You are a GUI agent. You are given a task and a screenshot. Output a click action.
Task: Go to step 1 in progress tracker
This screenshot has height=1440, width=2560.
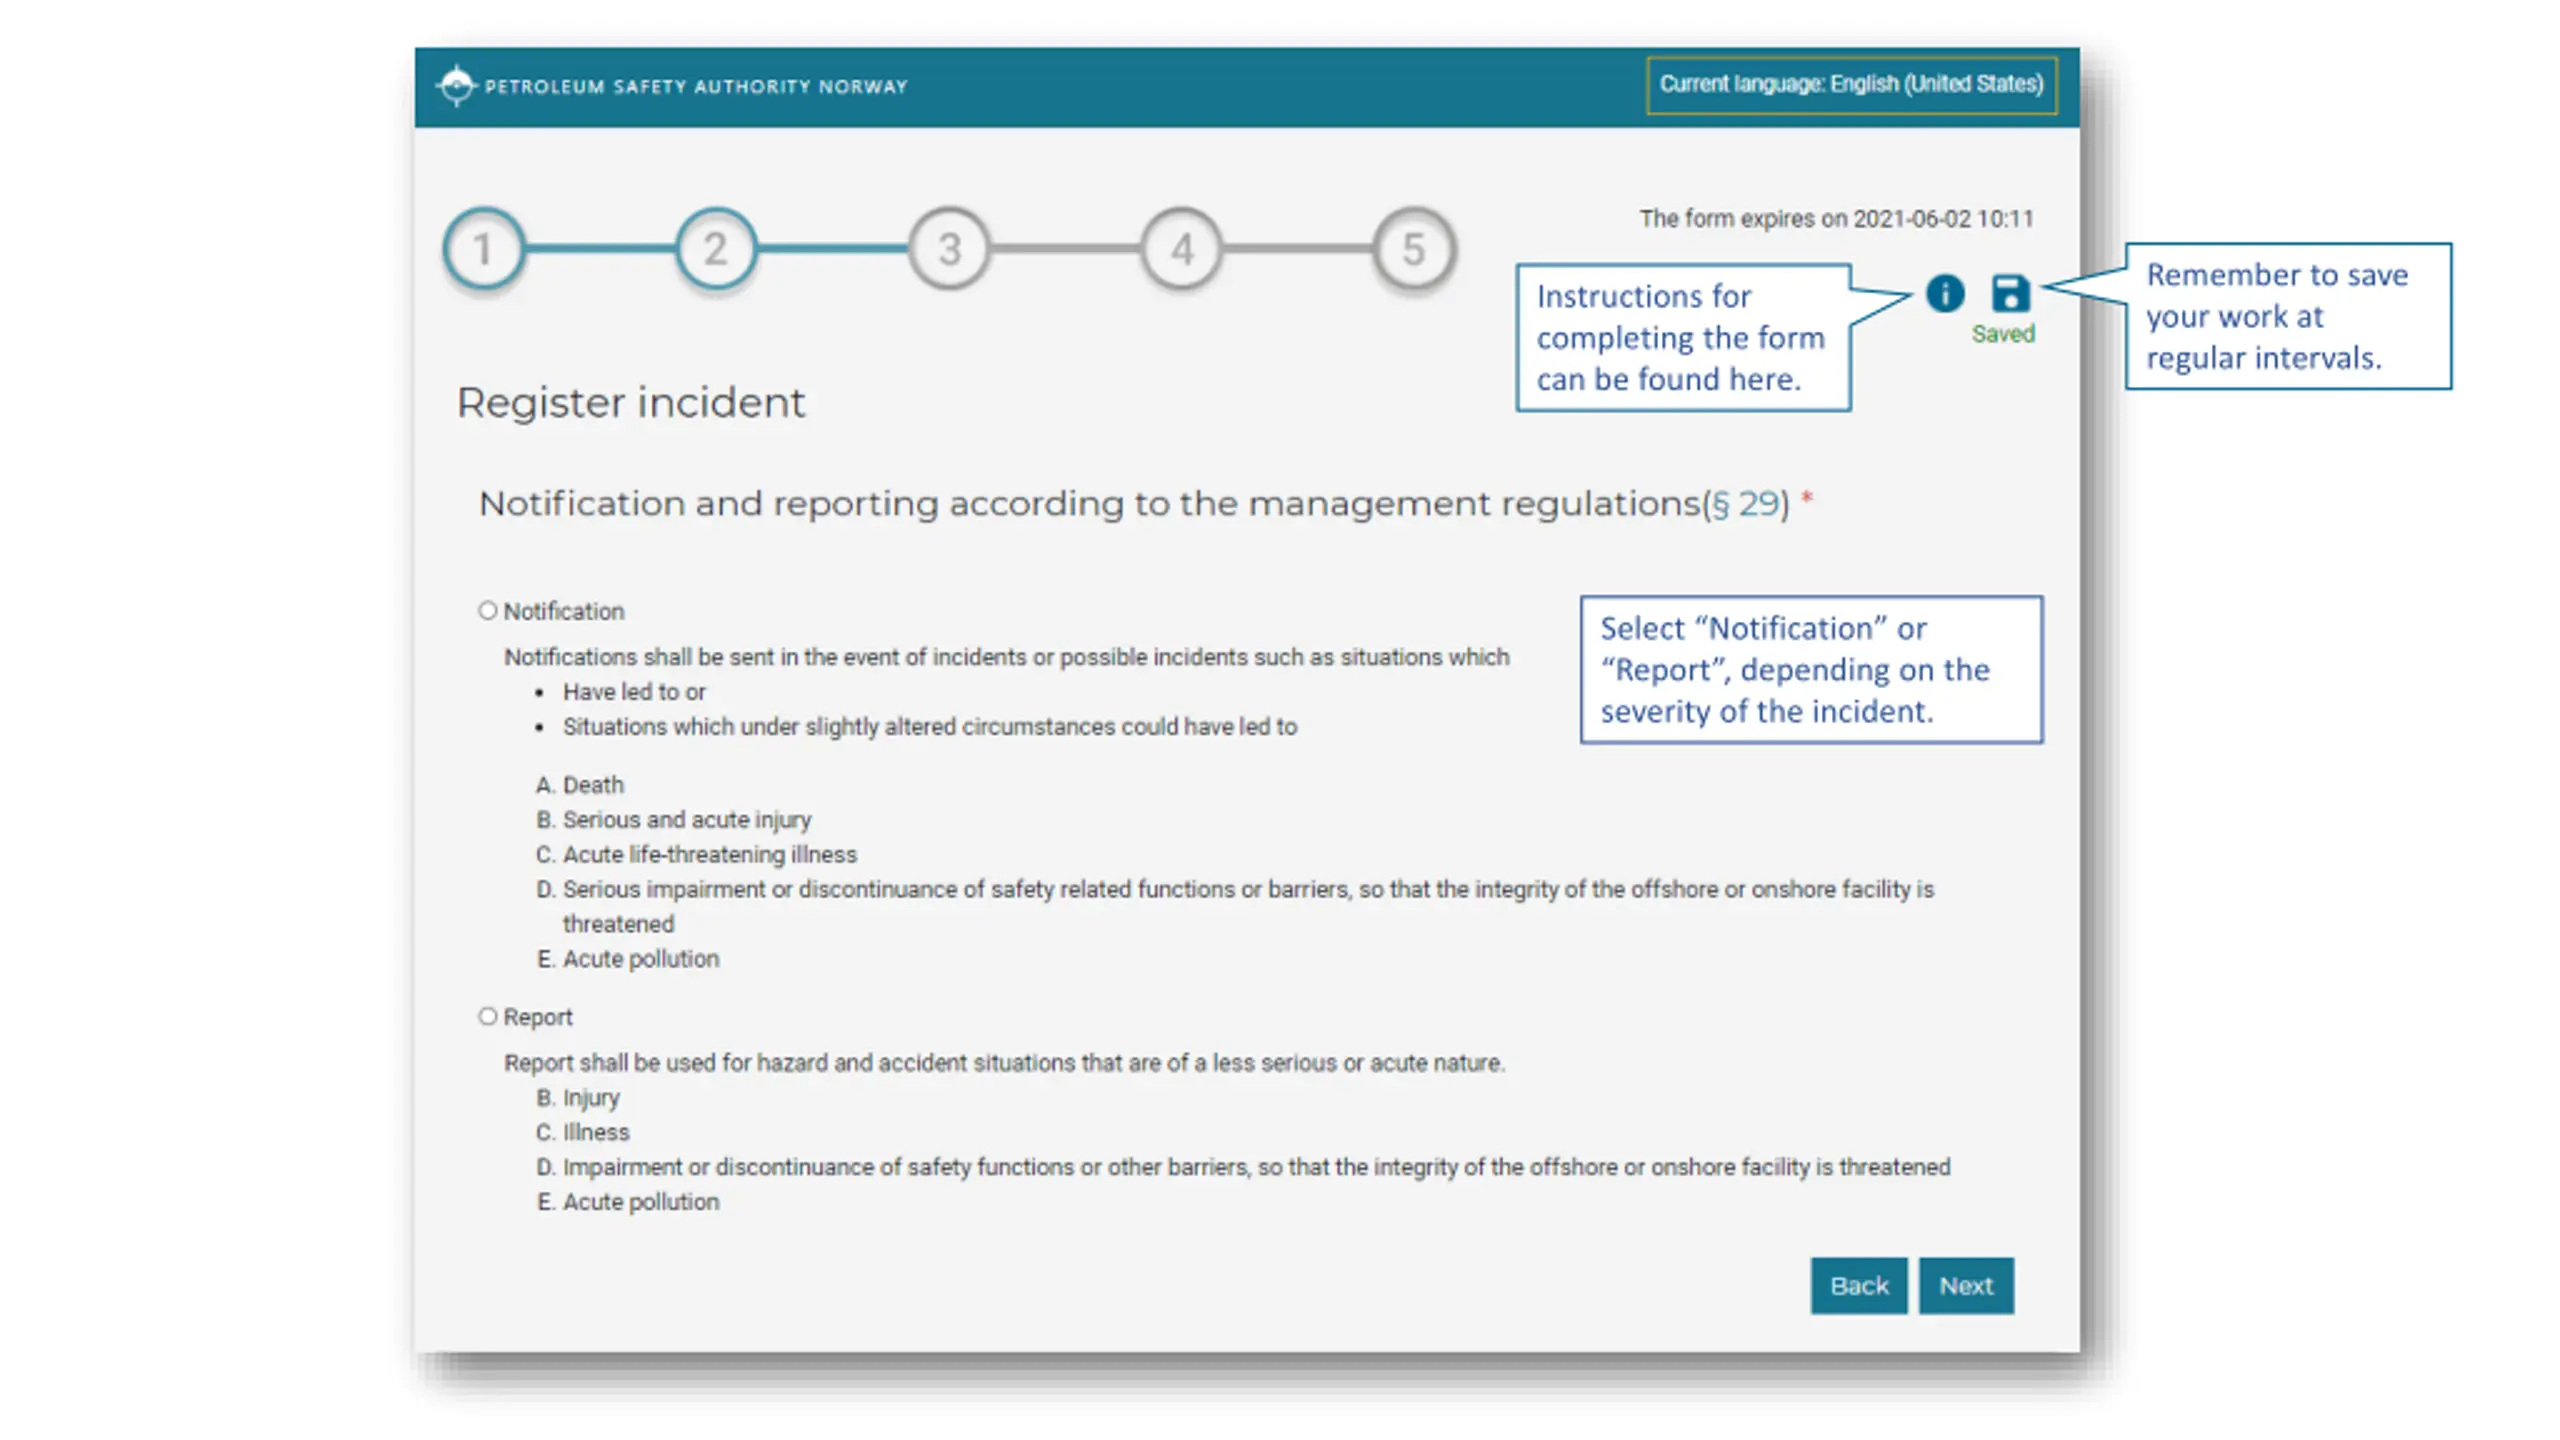483,249
